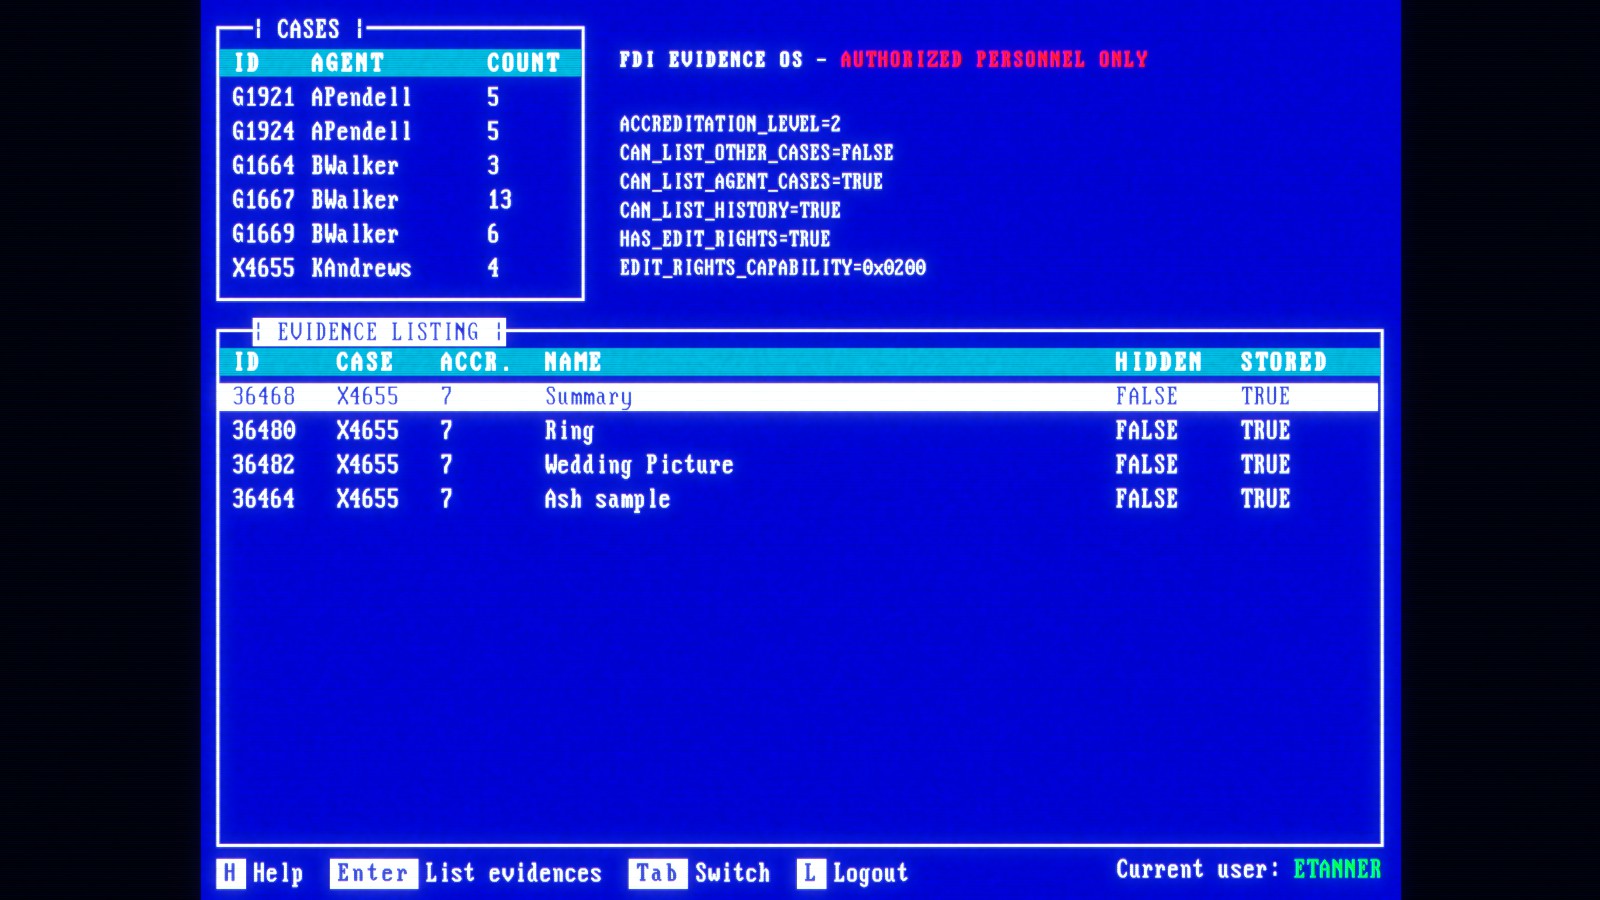Switch to the EVIDENCE LISTING panel
This screenshot has width=1600, height=900.
(x=378, y=331)
